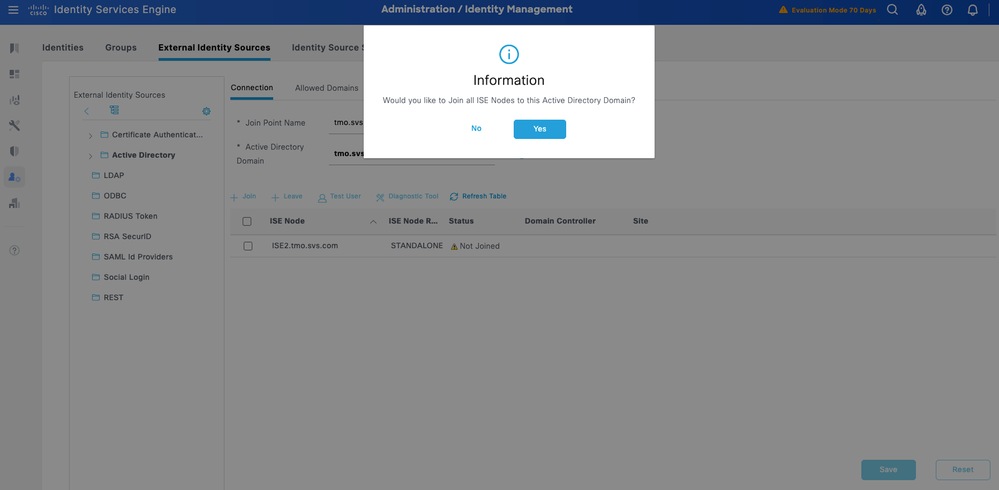Image resolution: width=999 pixels, height=490 pixels.
Task: Click the Not Joined warning icon
Action: tap(454, 246)
